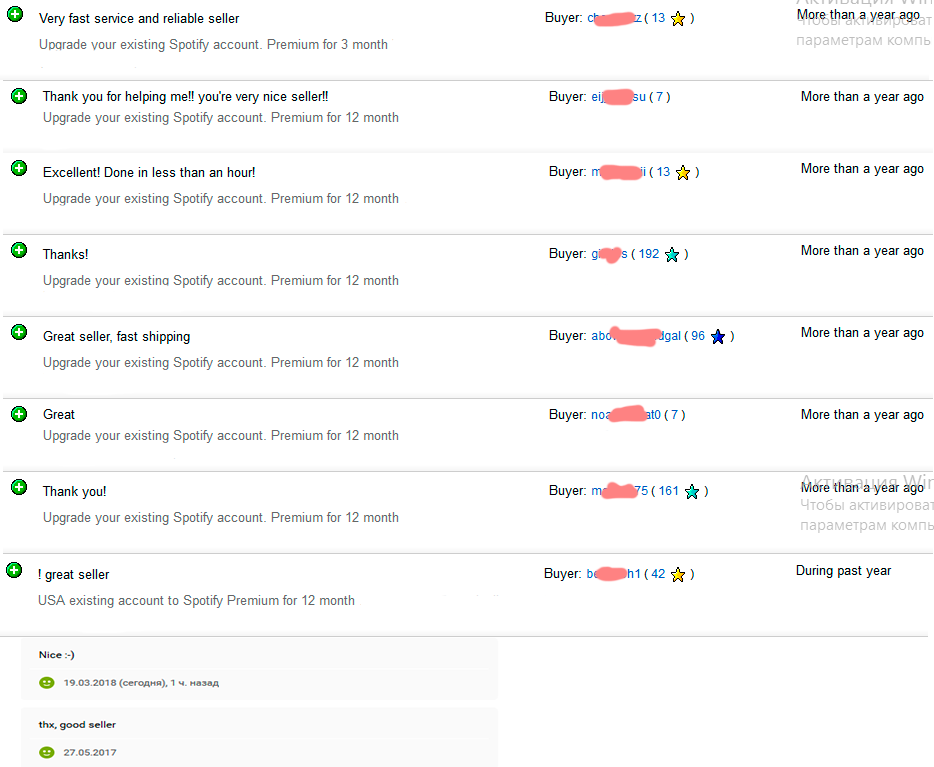Image resolution: width=934 pixels, height=767 pixels.
Task: Click the feedback score 161 link
Action: [x=668, y=491]
